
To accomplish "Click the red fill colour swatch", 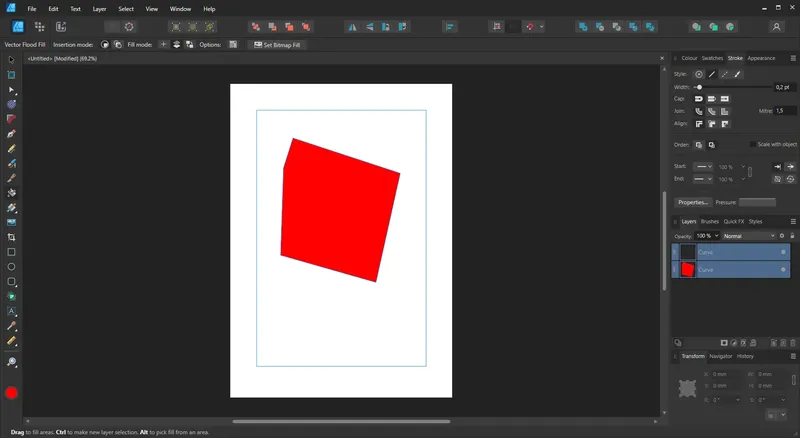I will (11, 393).
